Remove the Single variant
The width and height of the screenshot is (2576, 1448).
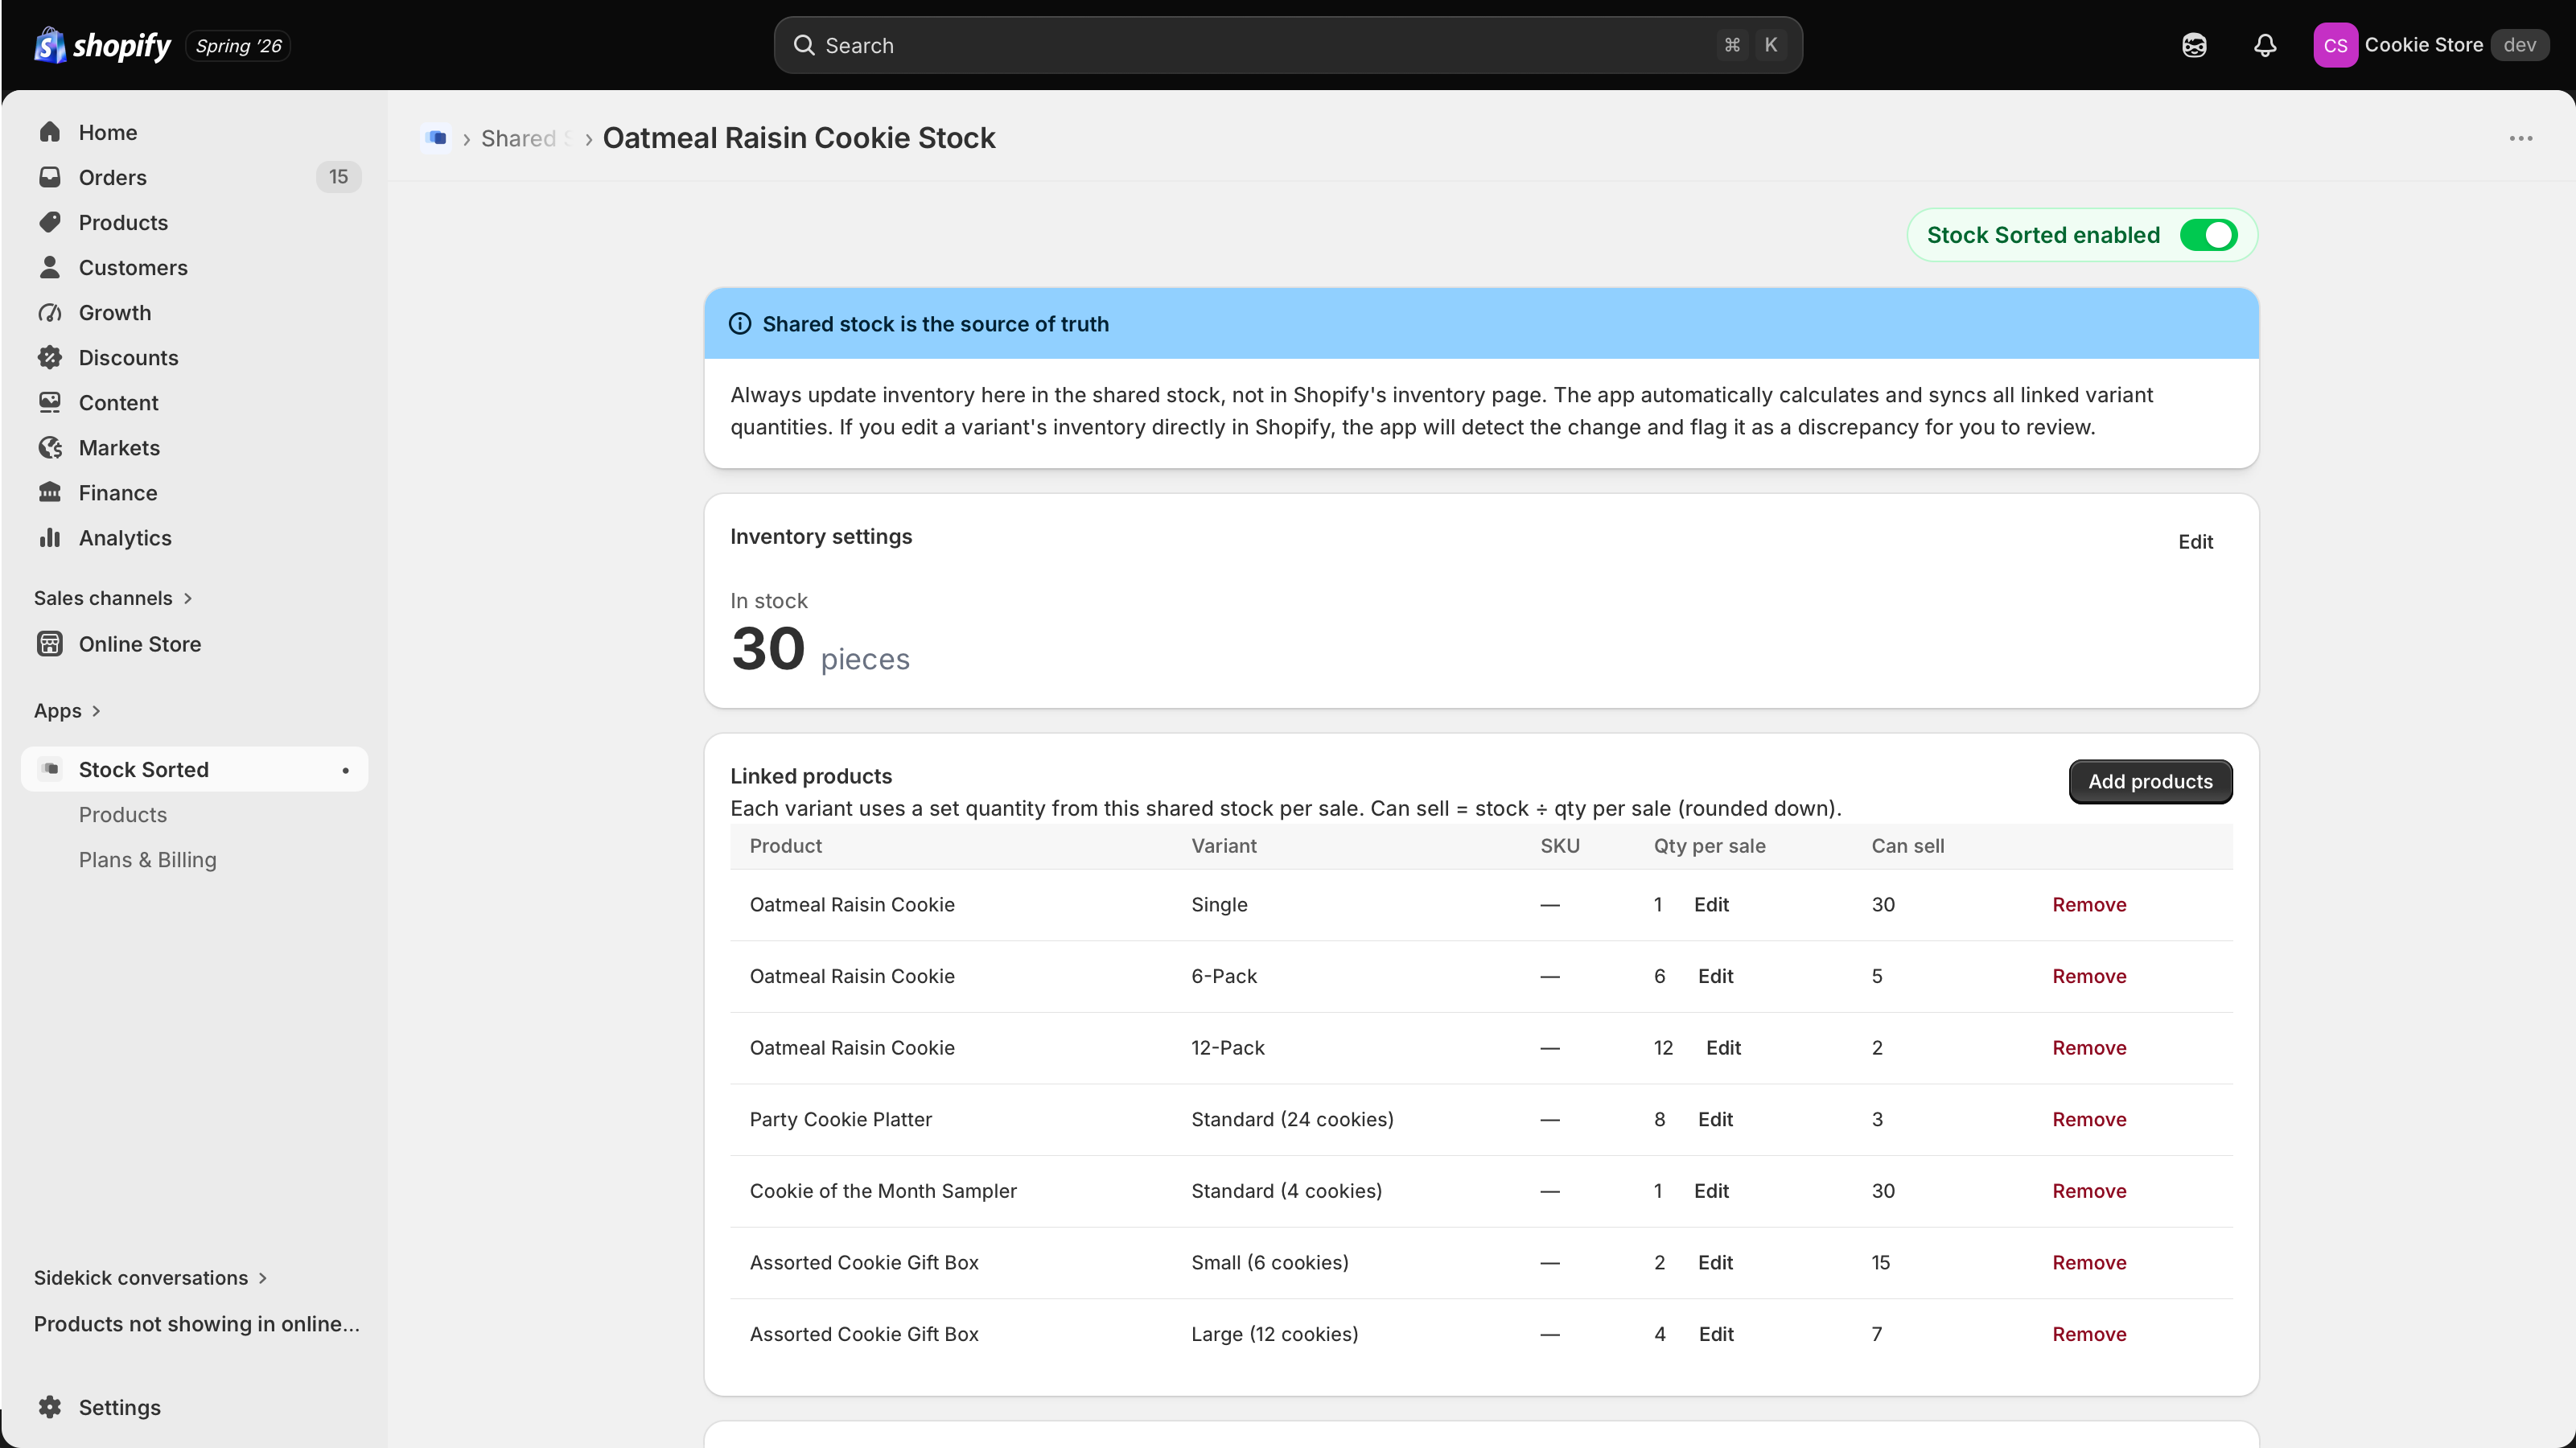click(x=2089, y=904)
